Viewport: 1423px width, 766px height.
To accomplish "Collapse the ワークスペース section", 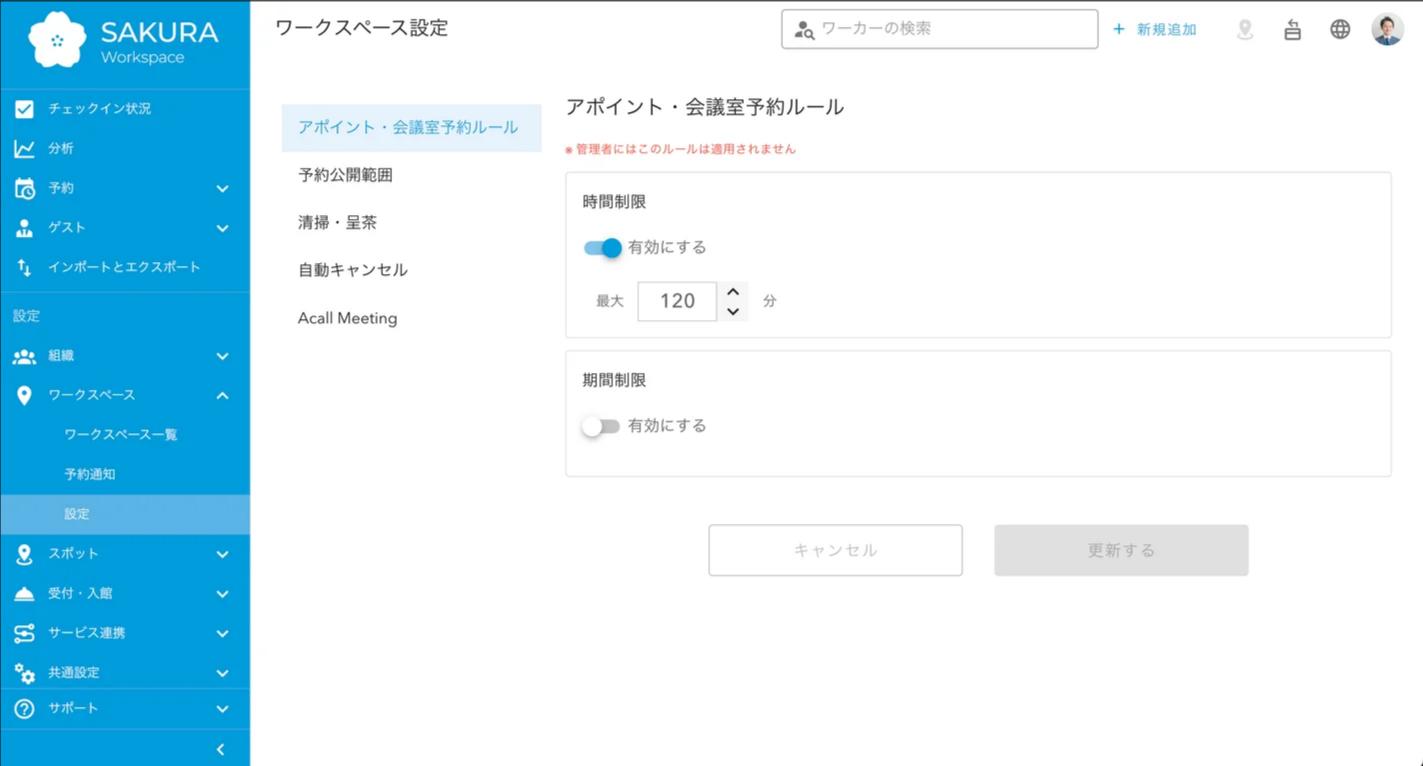I will [222, 395].
